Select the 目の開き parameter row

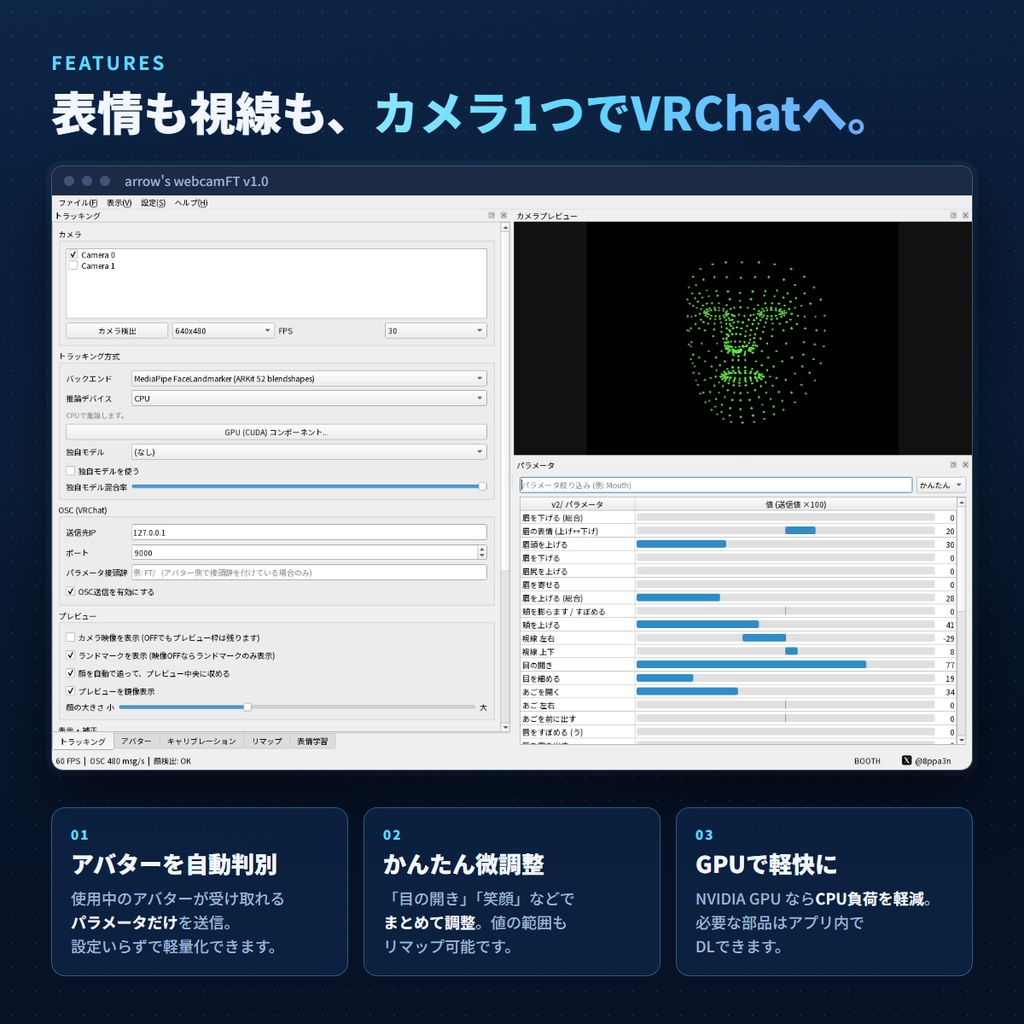(x=739, y=665)
